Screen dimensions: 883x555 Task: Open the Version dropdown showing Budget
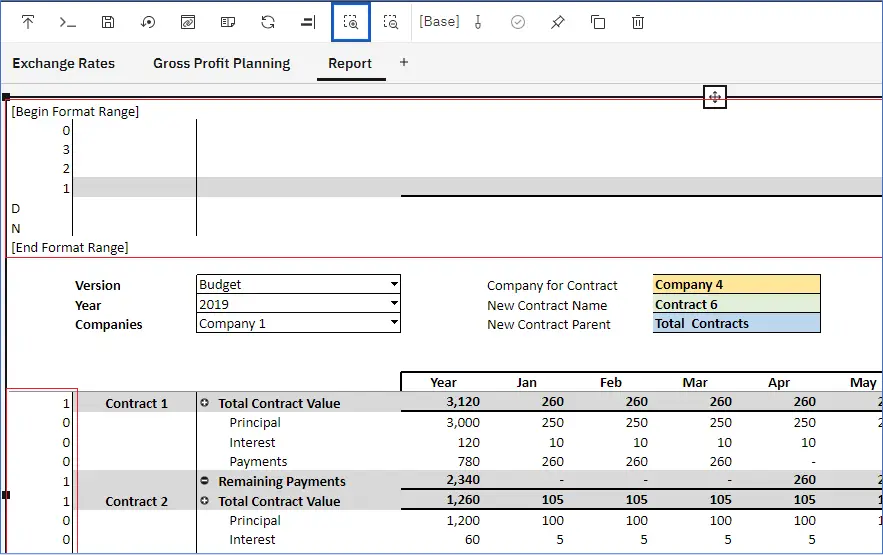pos(393,285)
